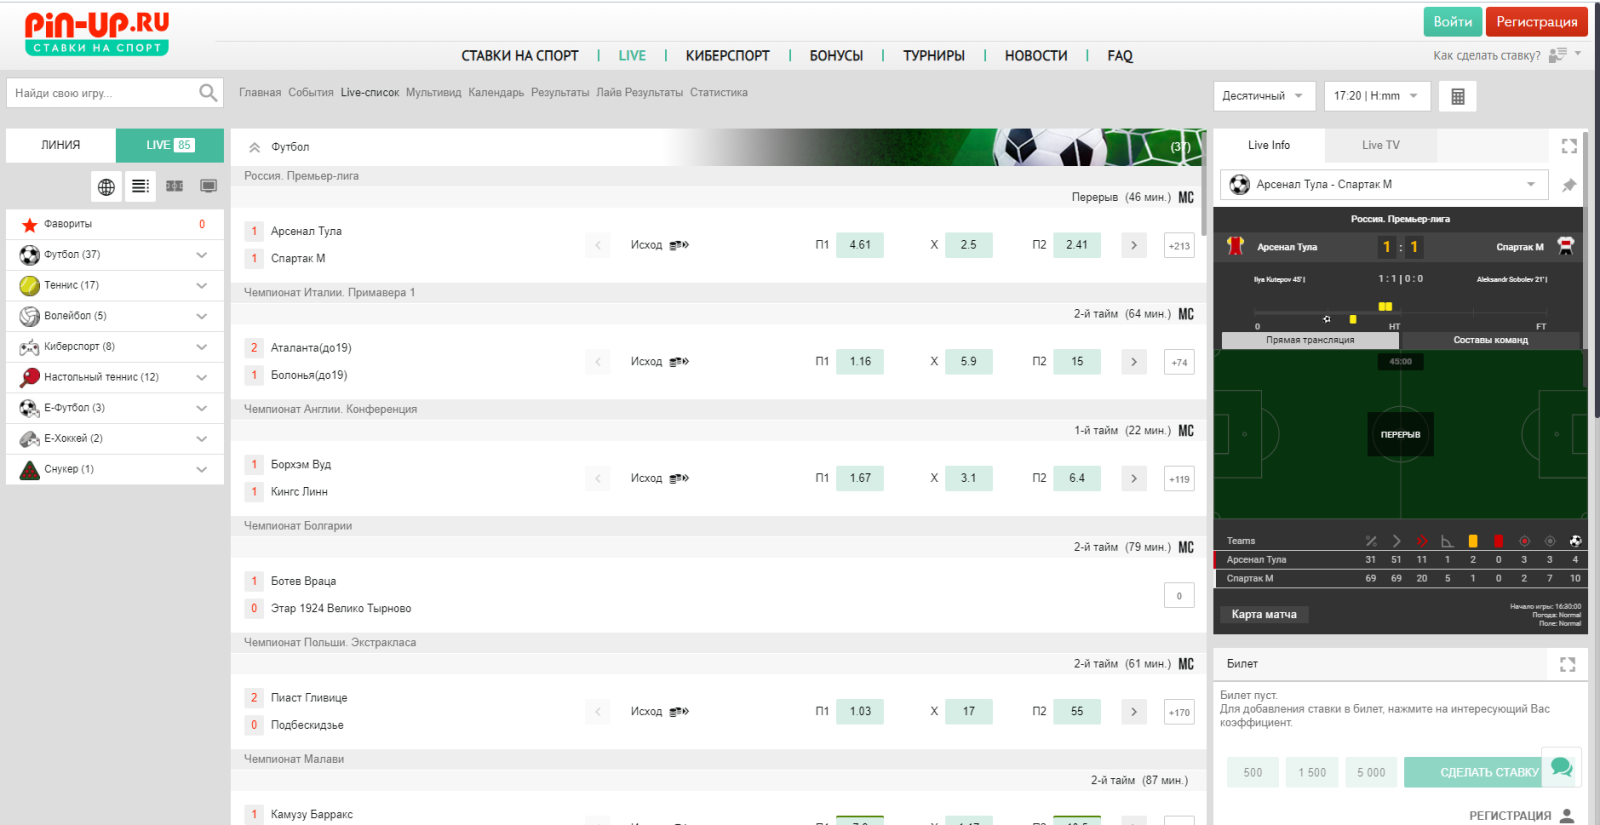The image size is (1600, 825).
Task: Switch to list view icon
Action: (x=140, y=186)
